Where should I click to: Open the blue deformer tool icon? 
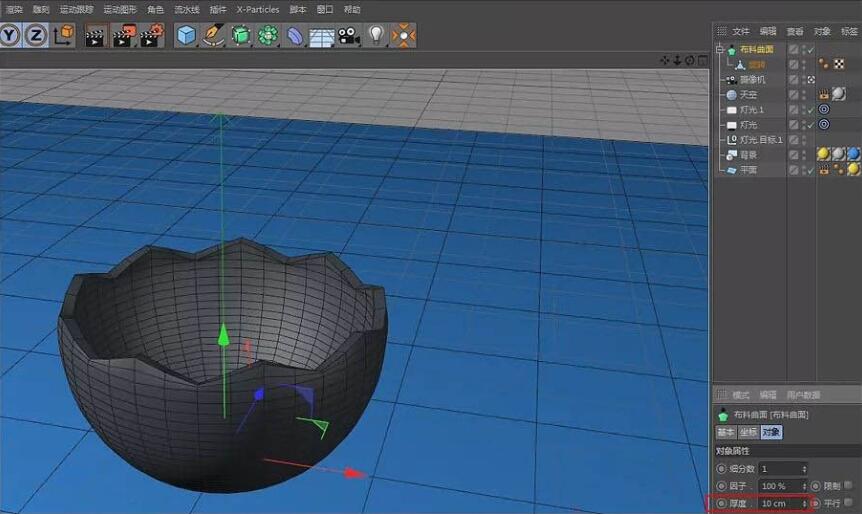point(295,36)
